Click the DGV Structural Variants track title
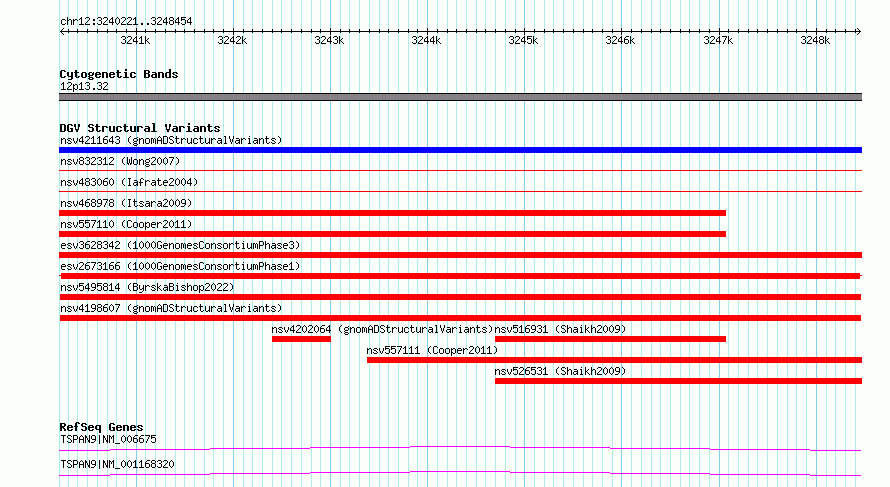This screenshot has width=890, height=487. [140, 128]
